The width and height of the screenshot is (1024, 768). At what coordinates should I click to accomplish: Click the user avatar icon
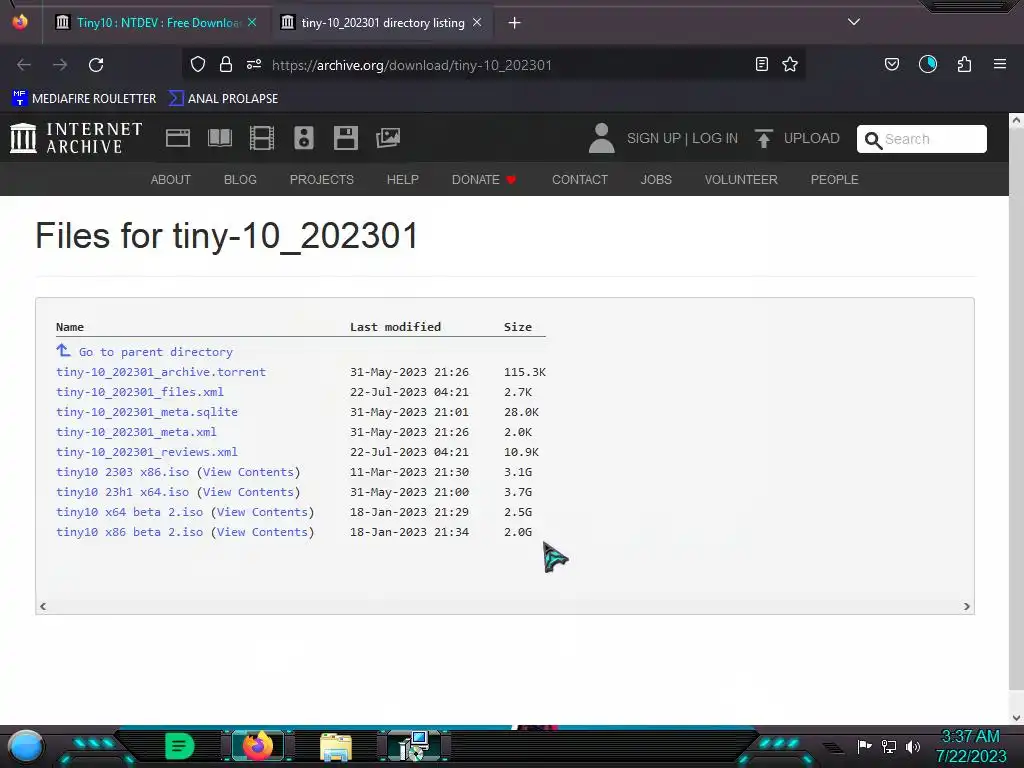(601, 138)
